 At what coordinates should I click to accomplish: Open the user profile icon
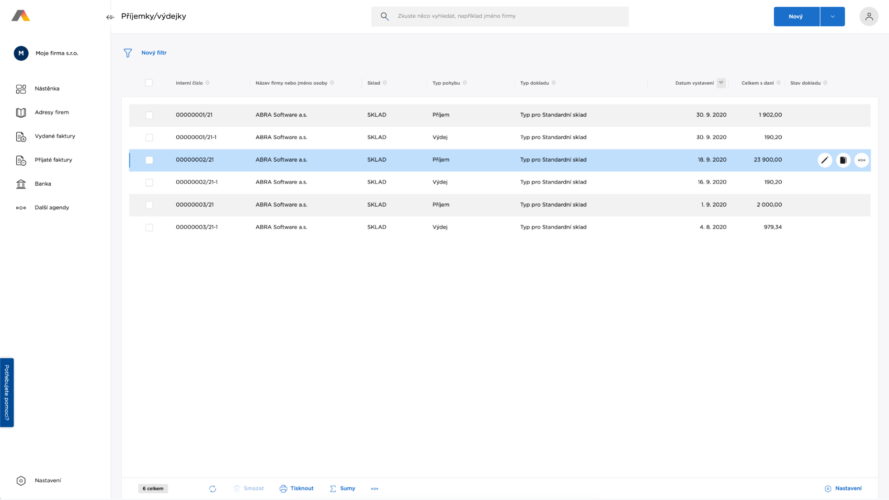(x=868, y=16)
